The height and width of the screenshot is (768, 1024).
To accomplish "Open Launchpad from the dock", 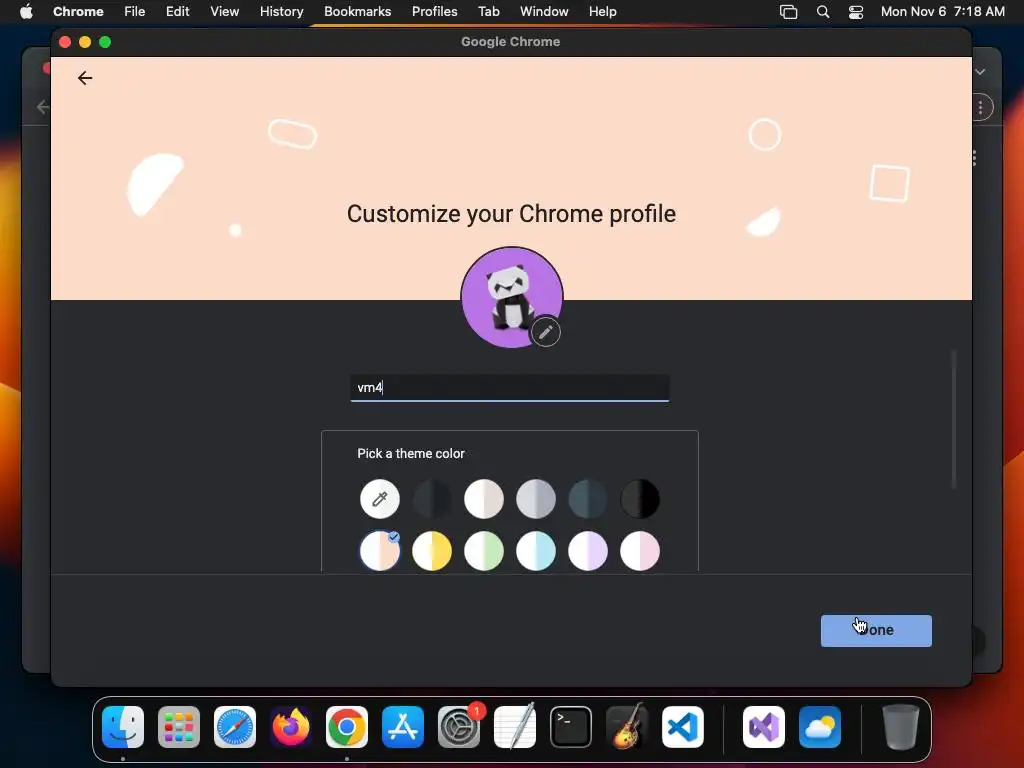I will 179,727.
